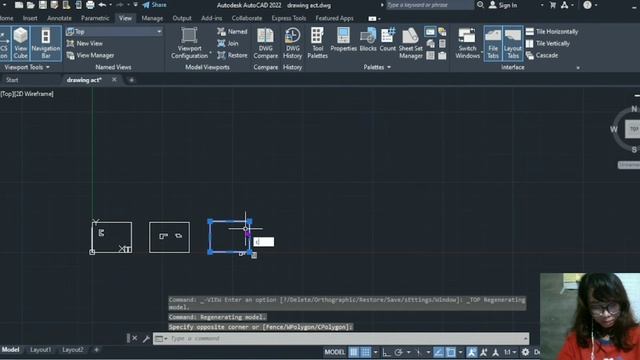Toggle ortho mode in status bar
640x360 pixels.
pyautogui.click(x=386, y=352)
